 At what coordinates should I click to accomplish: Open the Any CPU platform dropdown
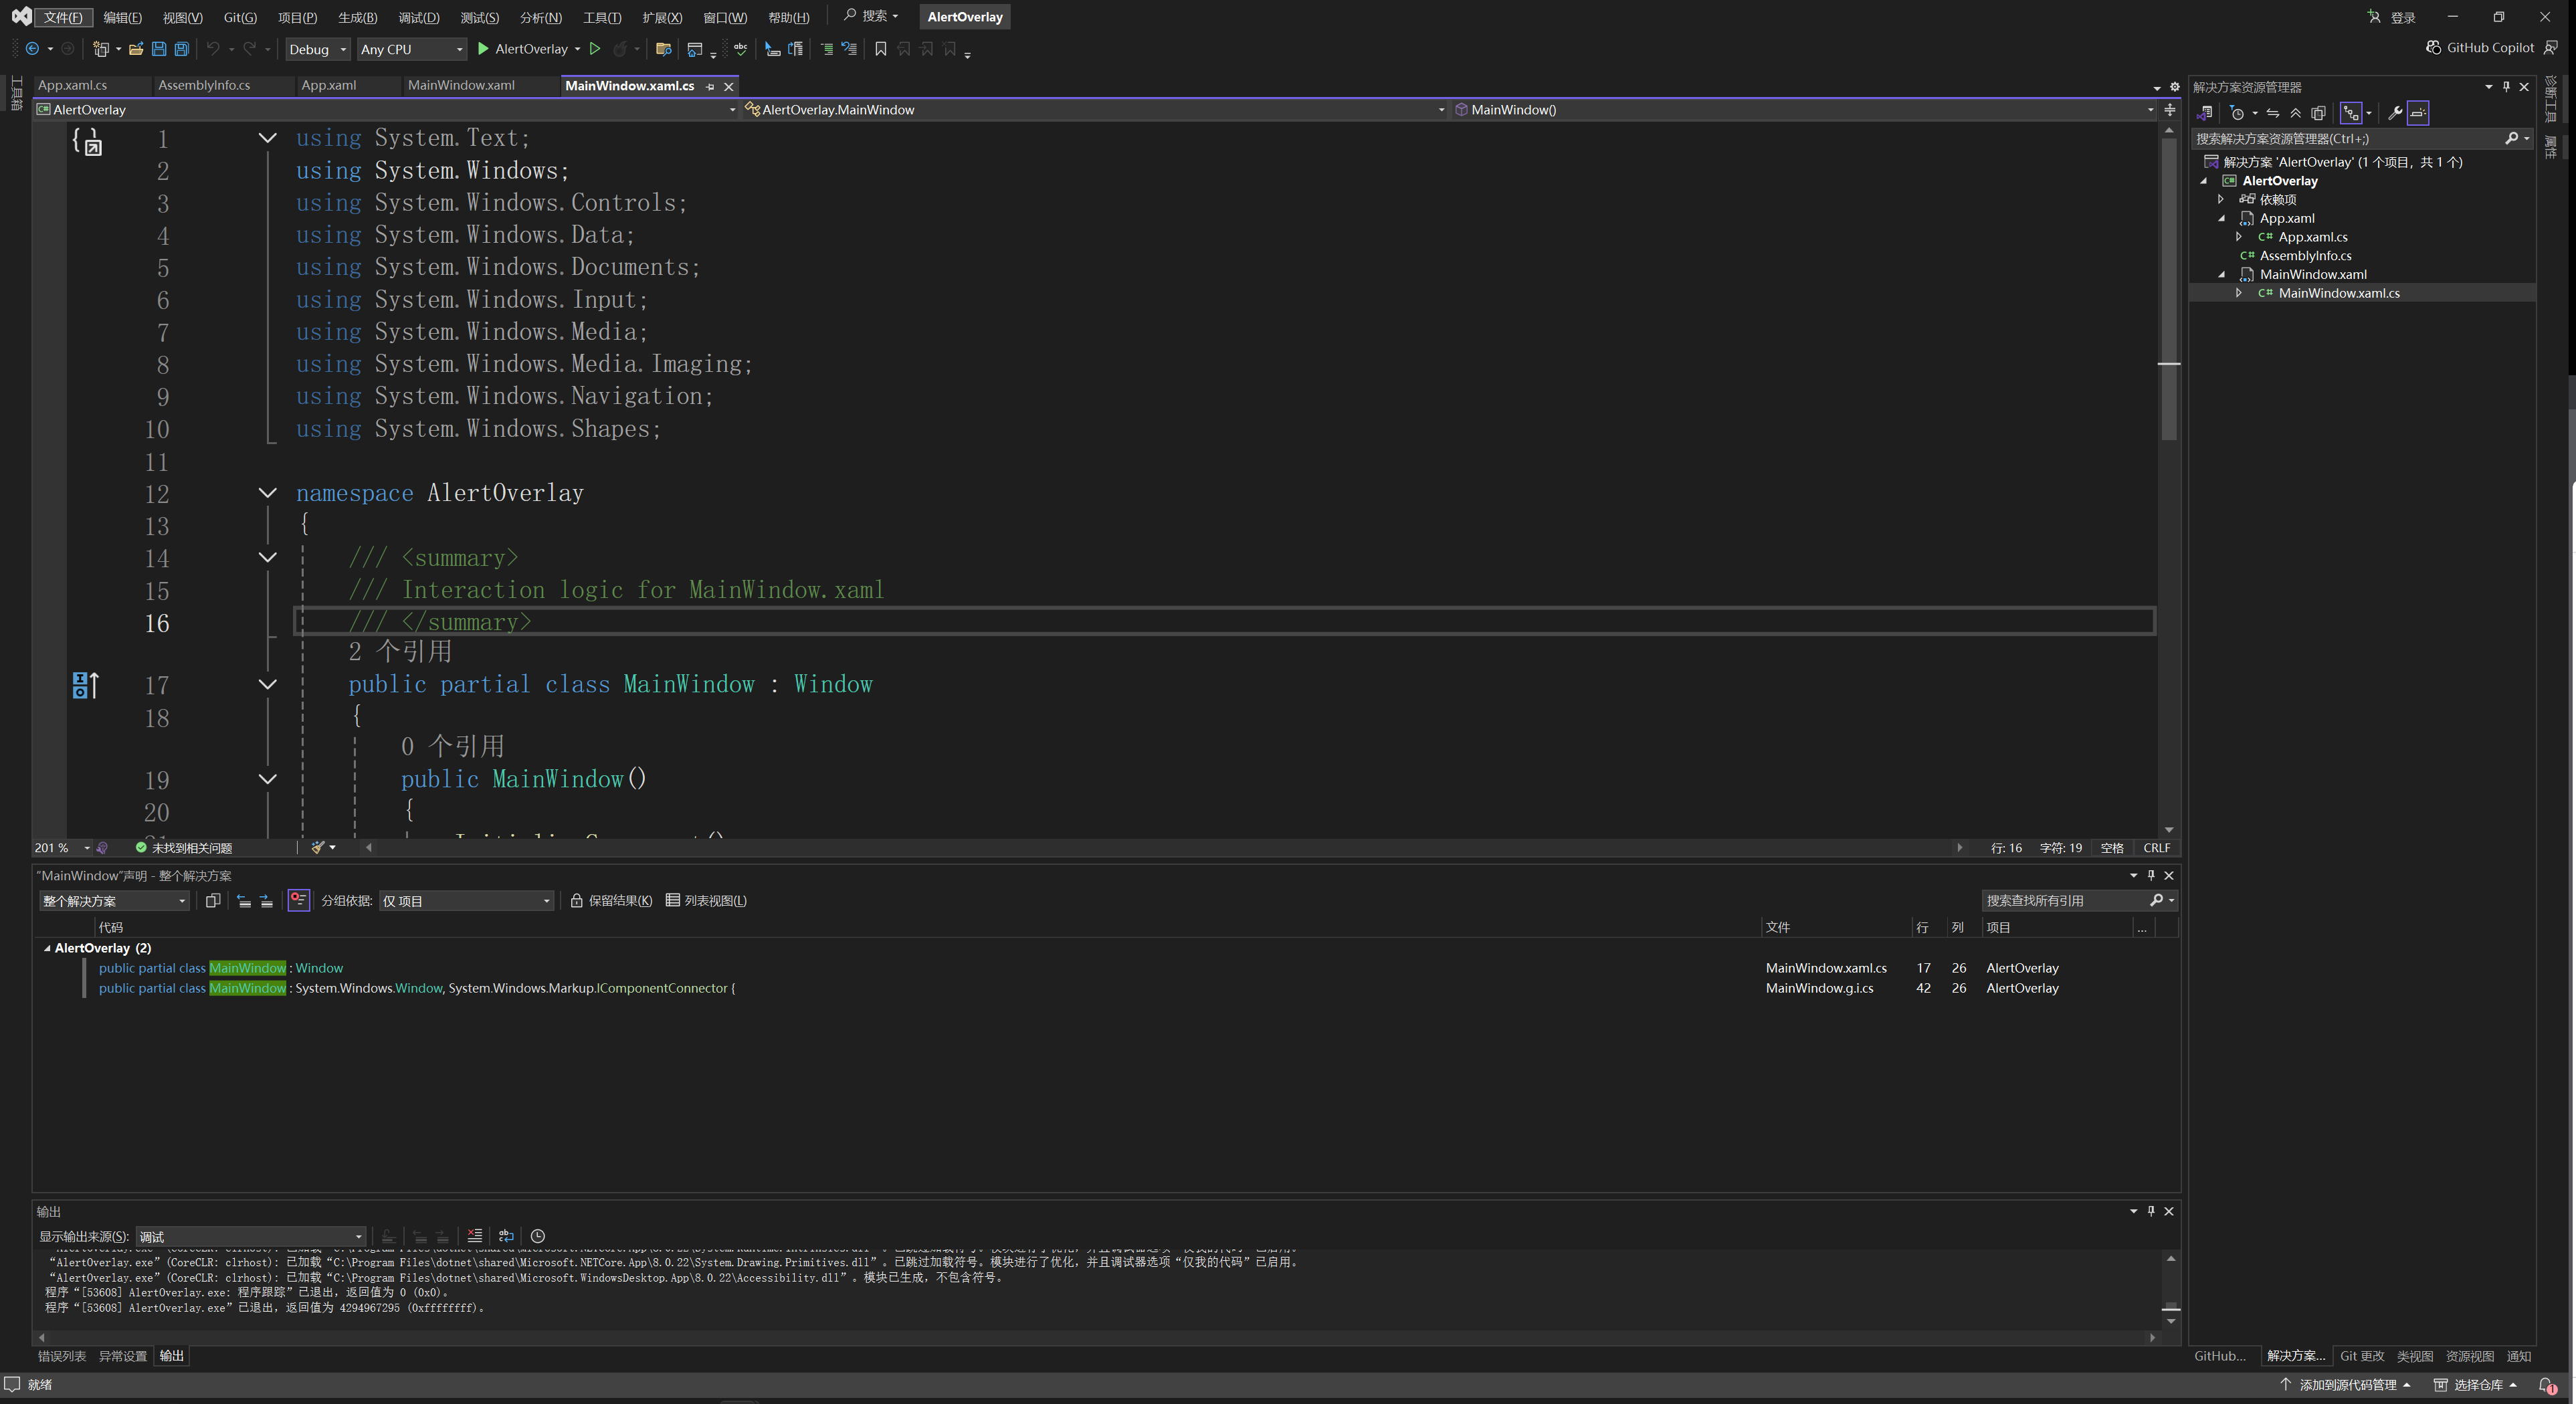411,49
